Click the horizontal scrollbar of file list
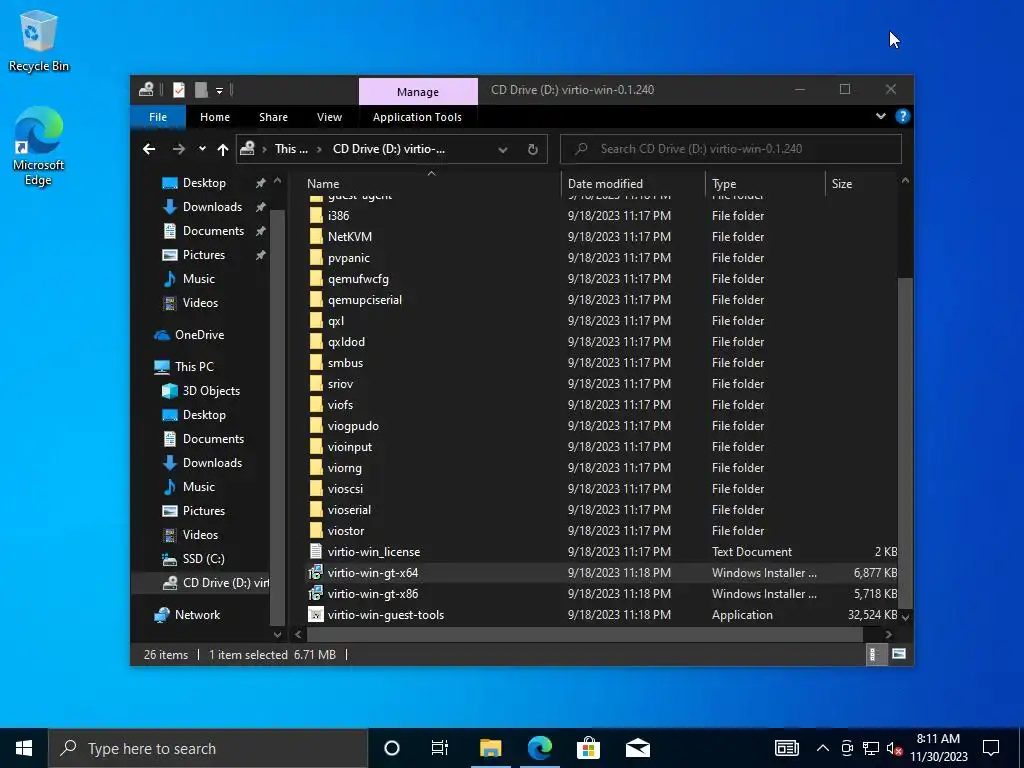 coord(585,634)
